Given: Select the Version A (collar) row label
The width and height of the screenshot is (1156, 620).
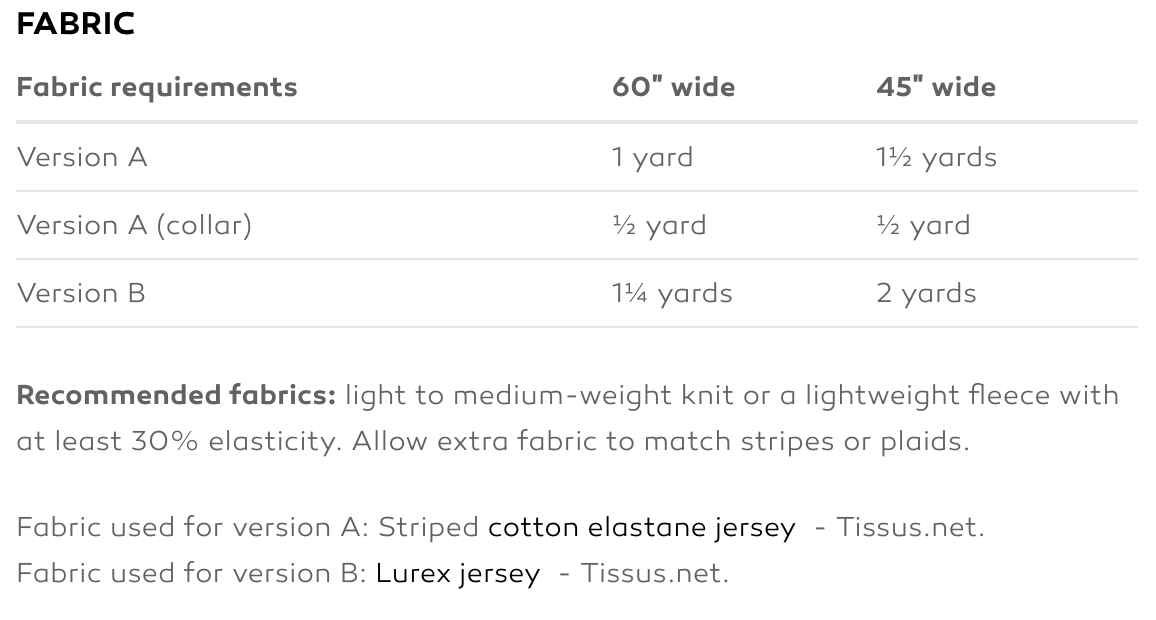Looking at the screenshot, I should tap(134, 225).
